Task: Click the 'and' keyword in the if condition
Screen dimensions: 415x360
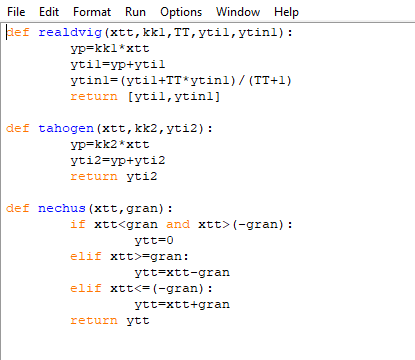Action: [x=178, y=224]
